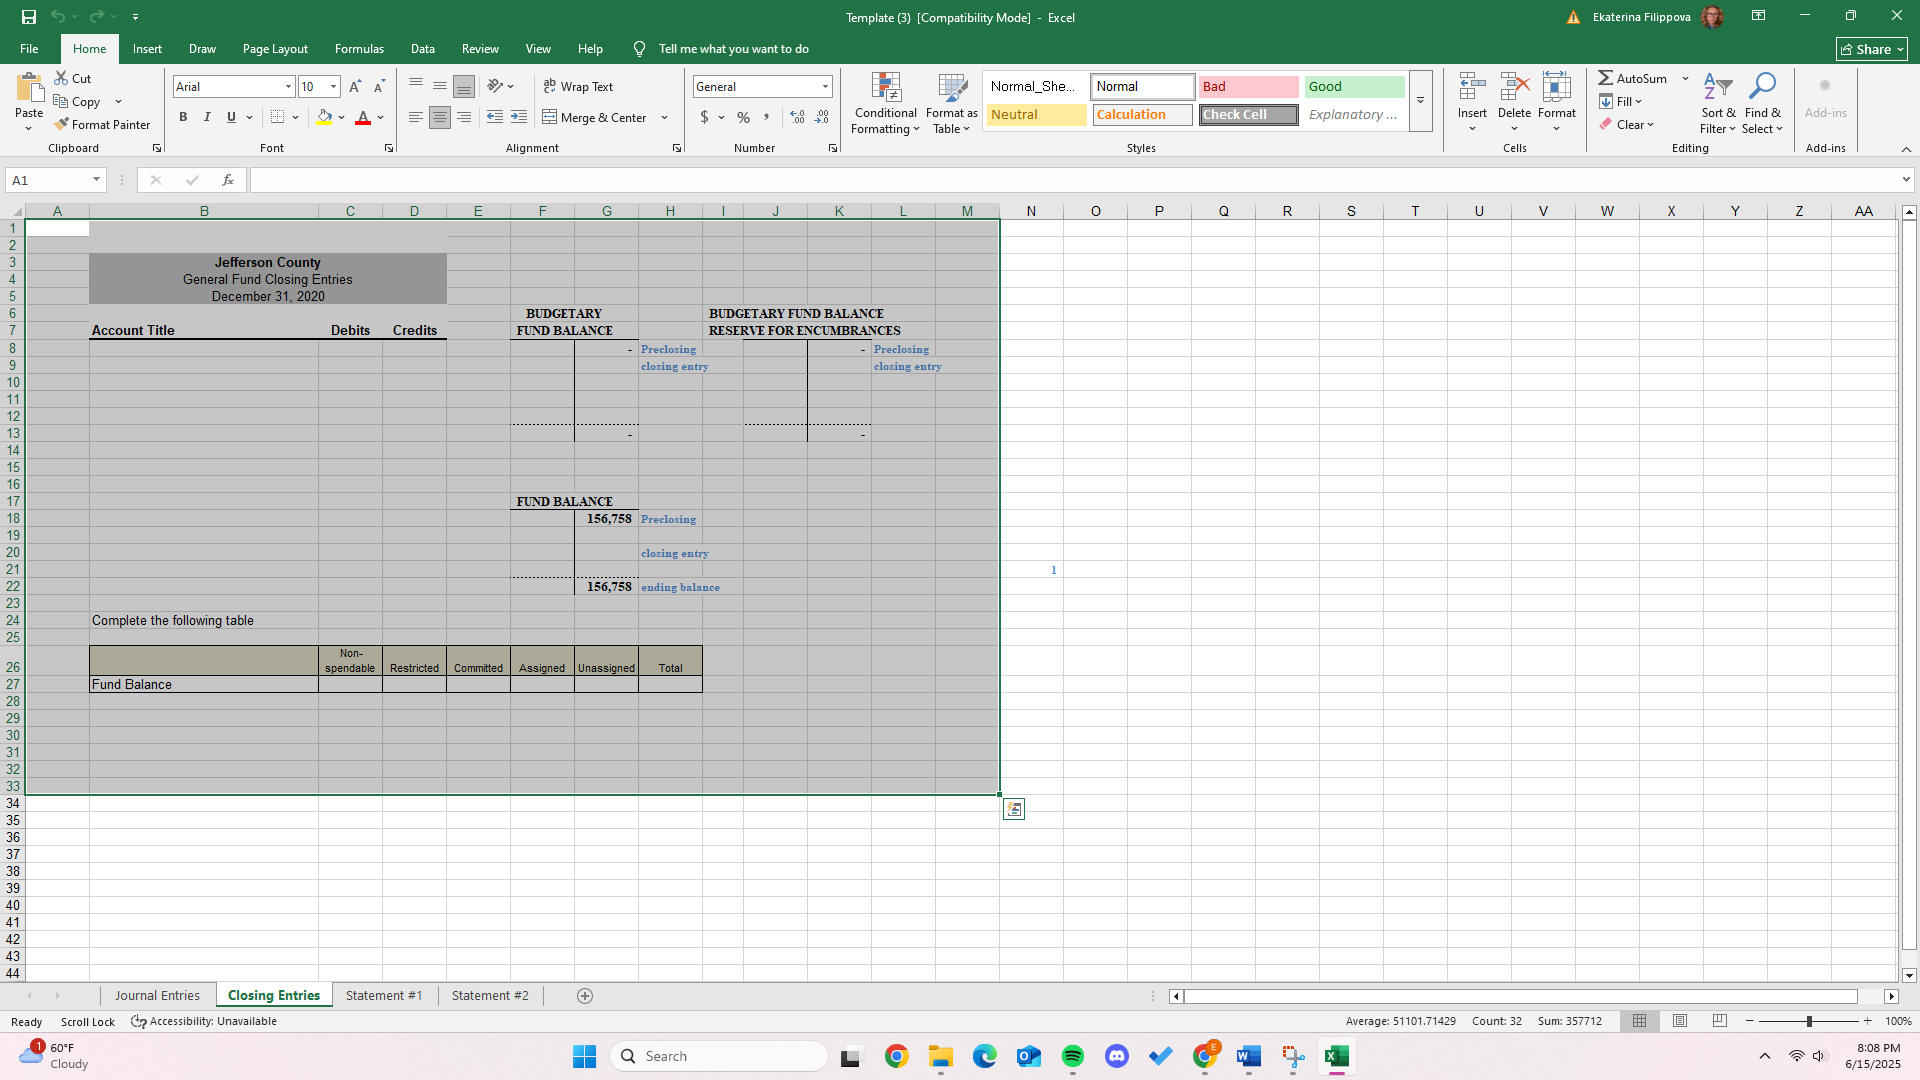Screen dimensions: 1920x1080
Task: Expand the Number Format dropdown showing General
Action: [x=823, y=87]
